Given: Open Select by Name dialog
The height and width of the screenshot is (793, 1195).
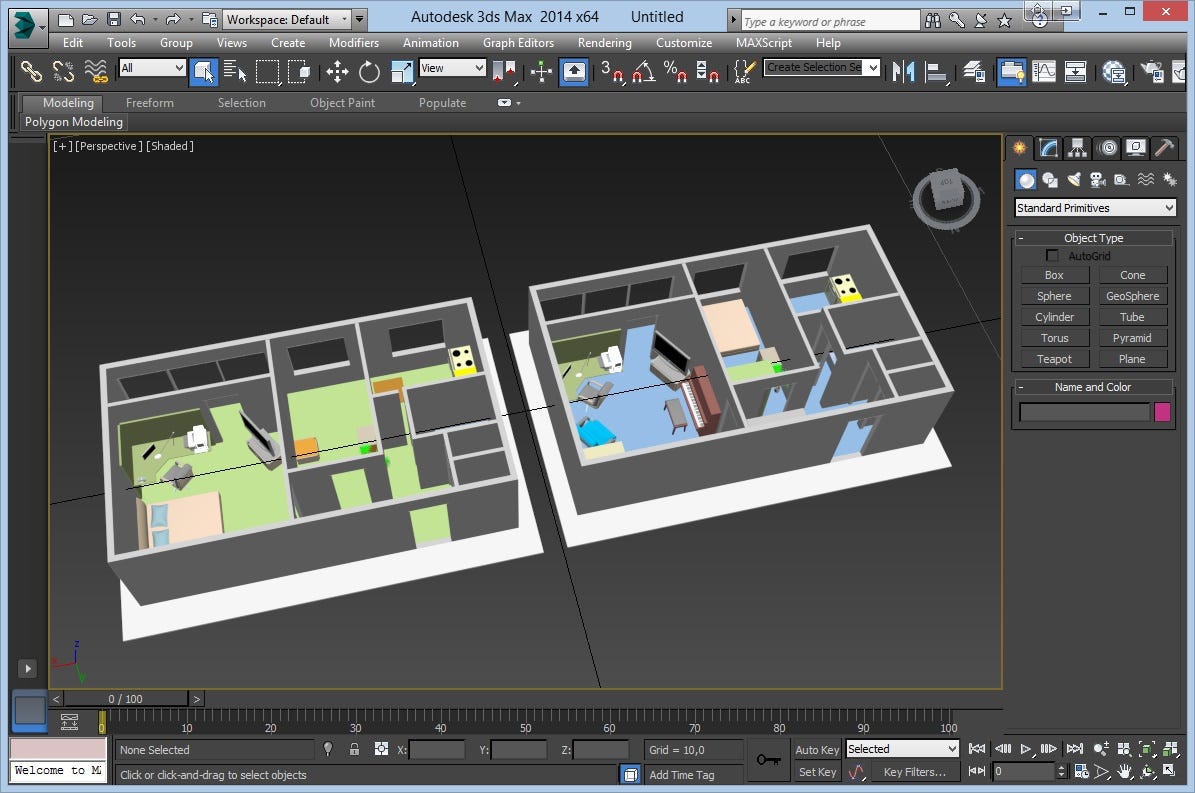Looking at the screenshot, I should tap(235, 72).
